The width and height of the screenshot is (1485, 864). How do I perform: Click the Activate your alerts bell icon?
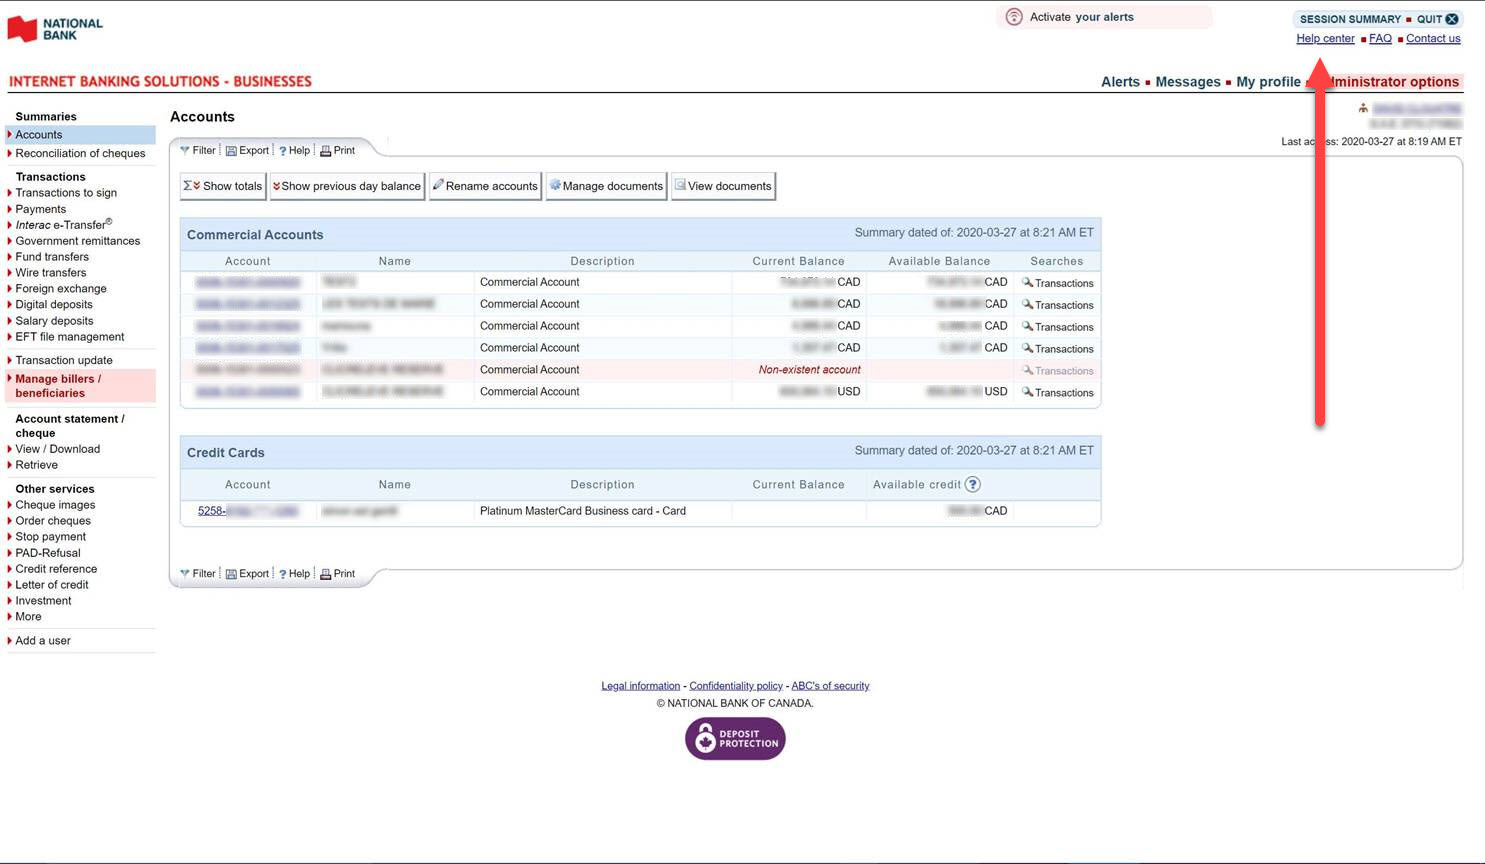coord(1014,17)
